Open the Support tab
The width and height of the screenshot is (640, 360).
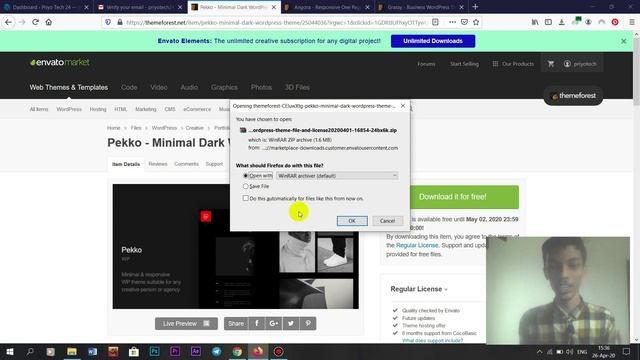tap(214, 164)
